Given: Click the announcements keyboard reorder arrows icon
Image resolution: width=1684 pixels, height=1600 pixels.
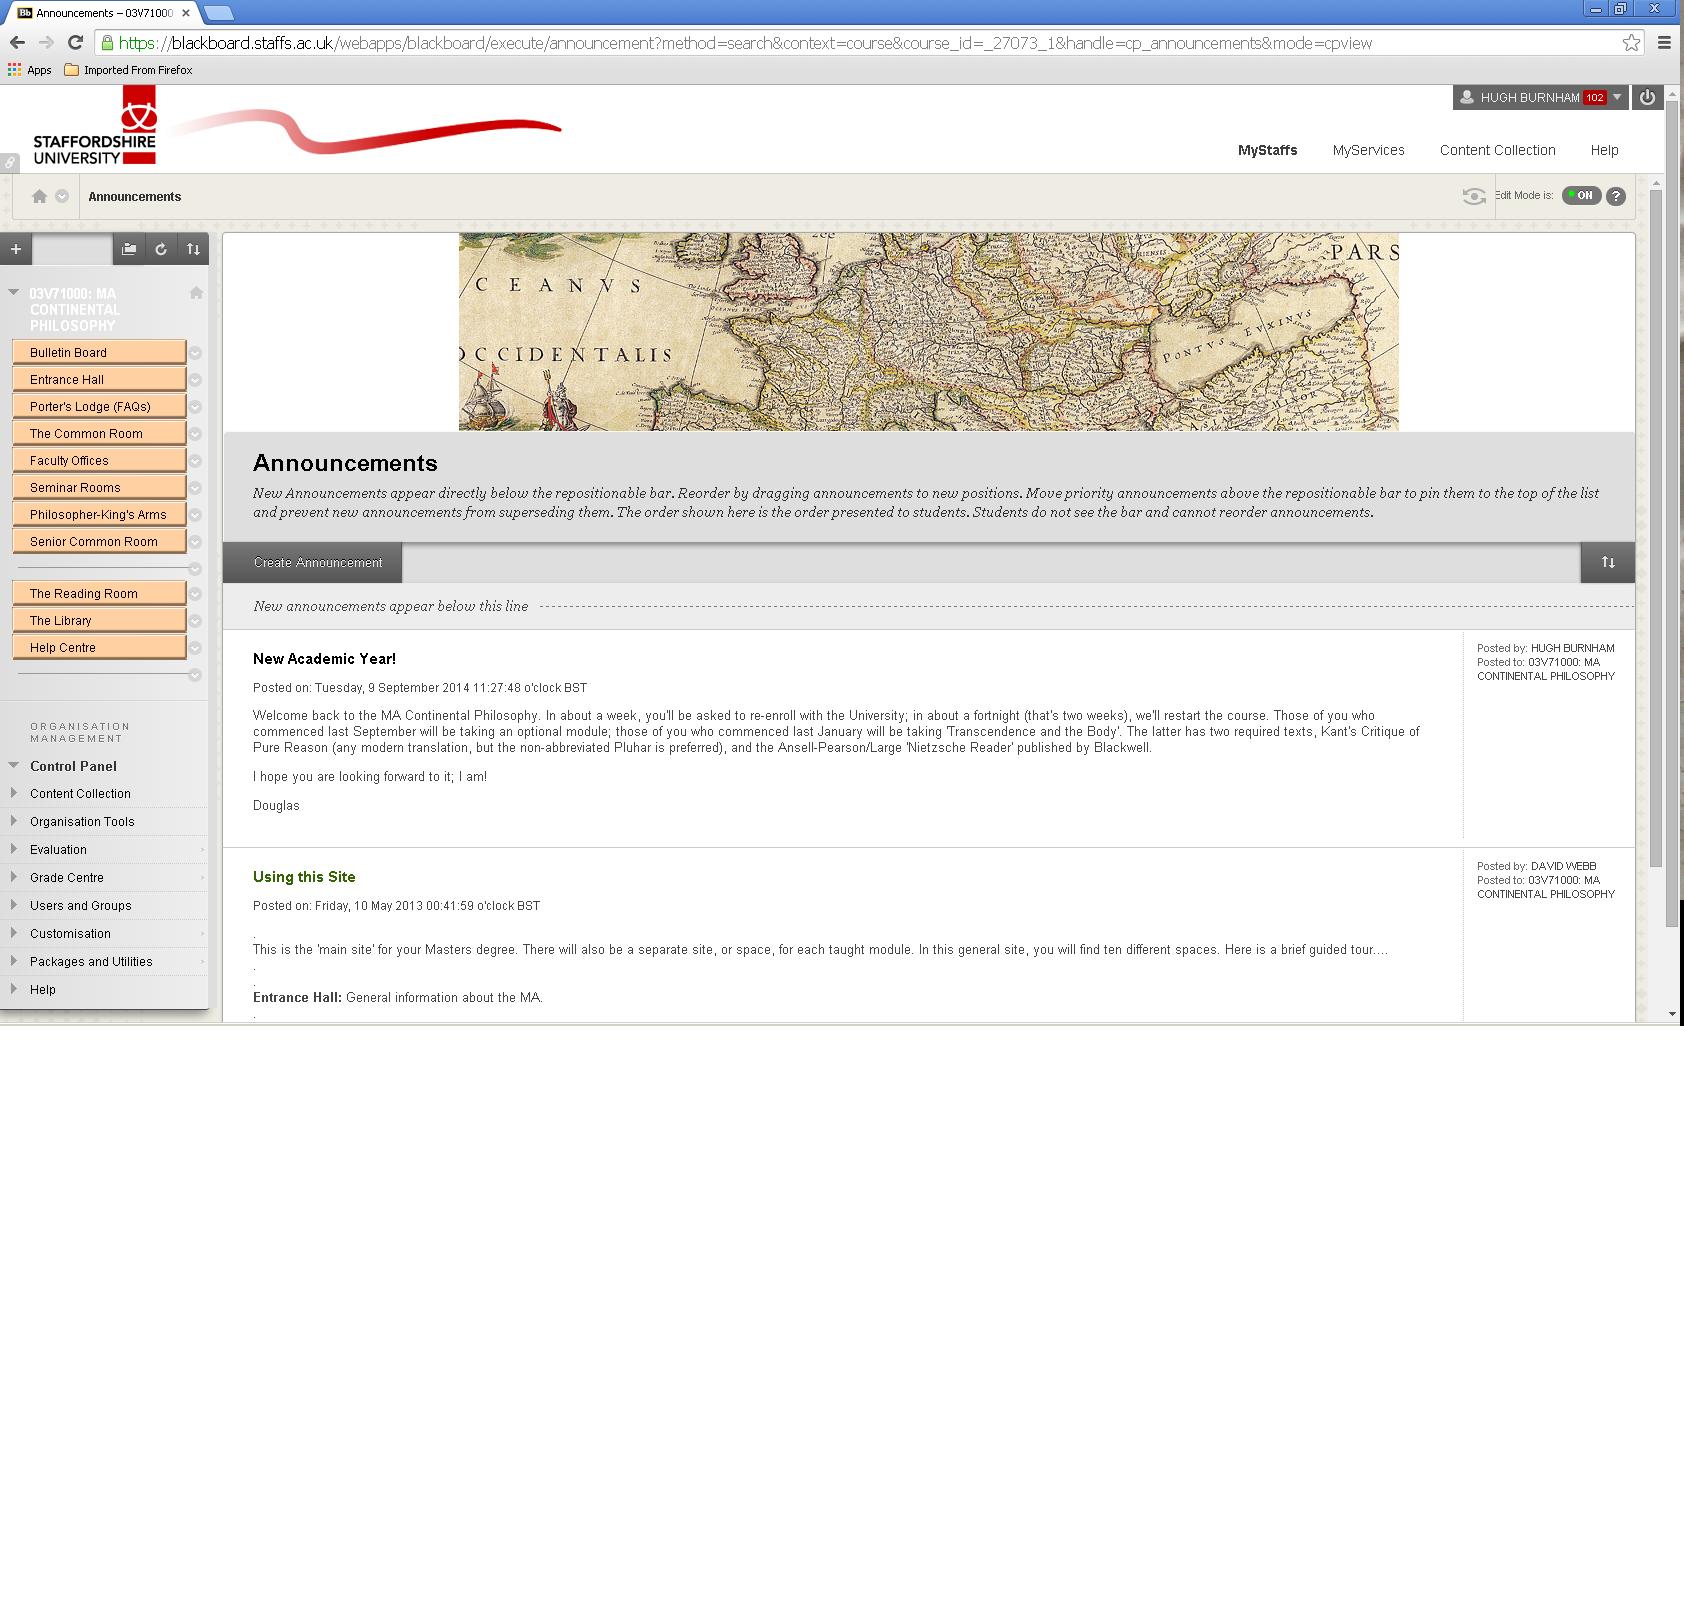Looking at the screenshot, I should coord(1607,562).
